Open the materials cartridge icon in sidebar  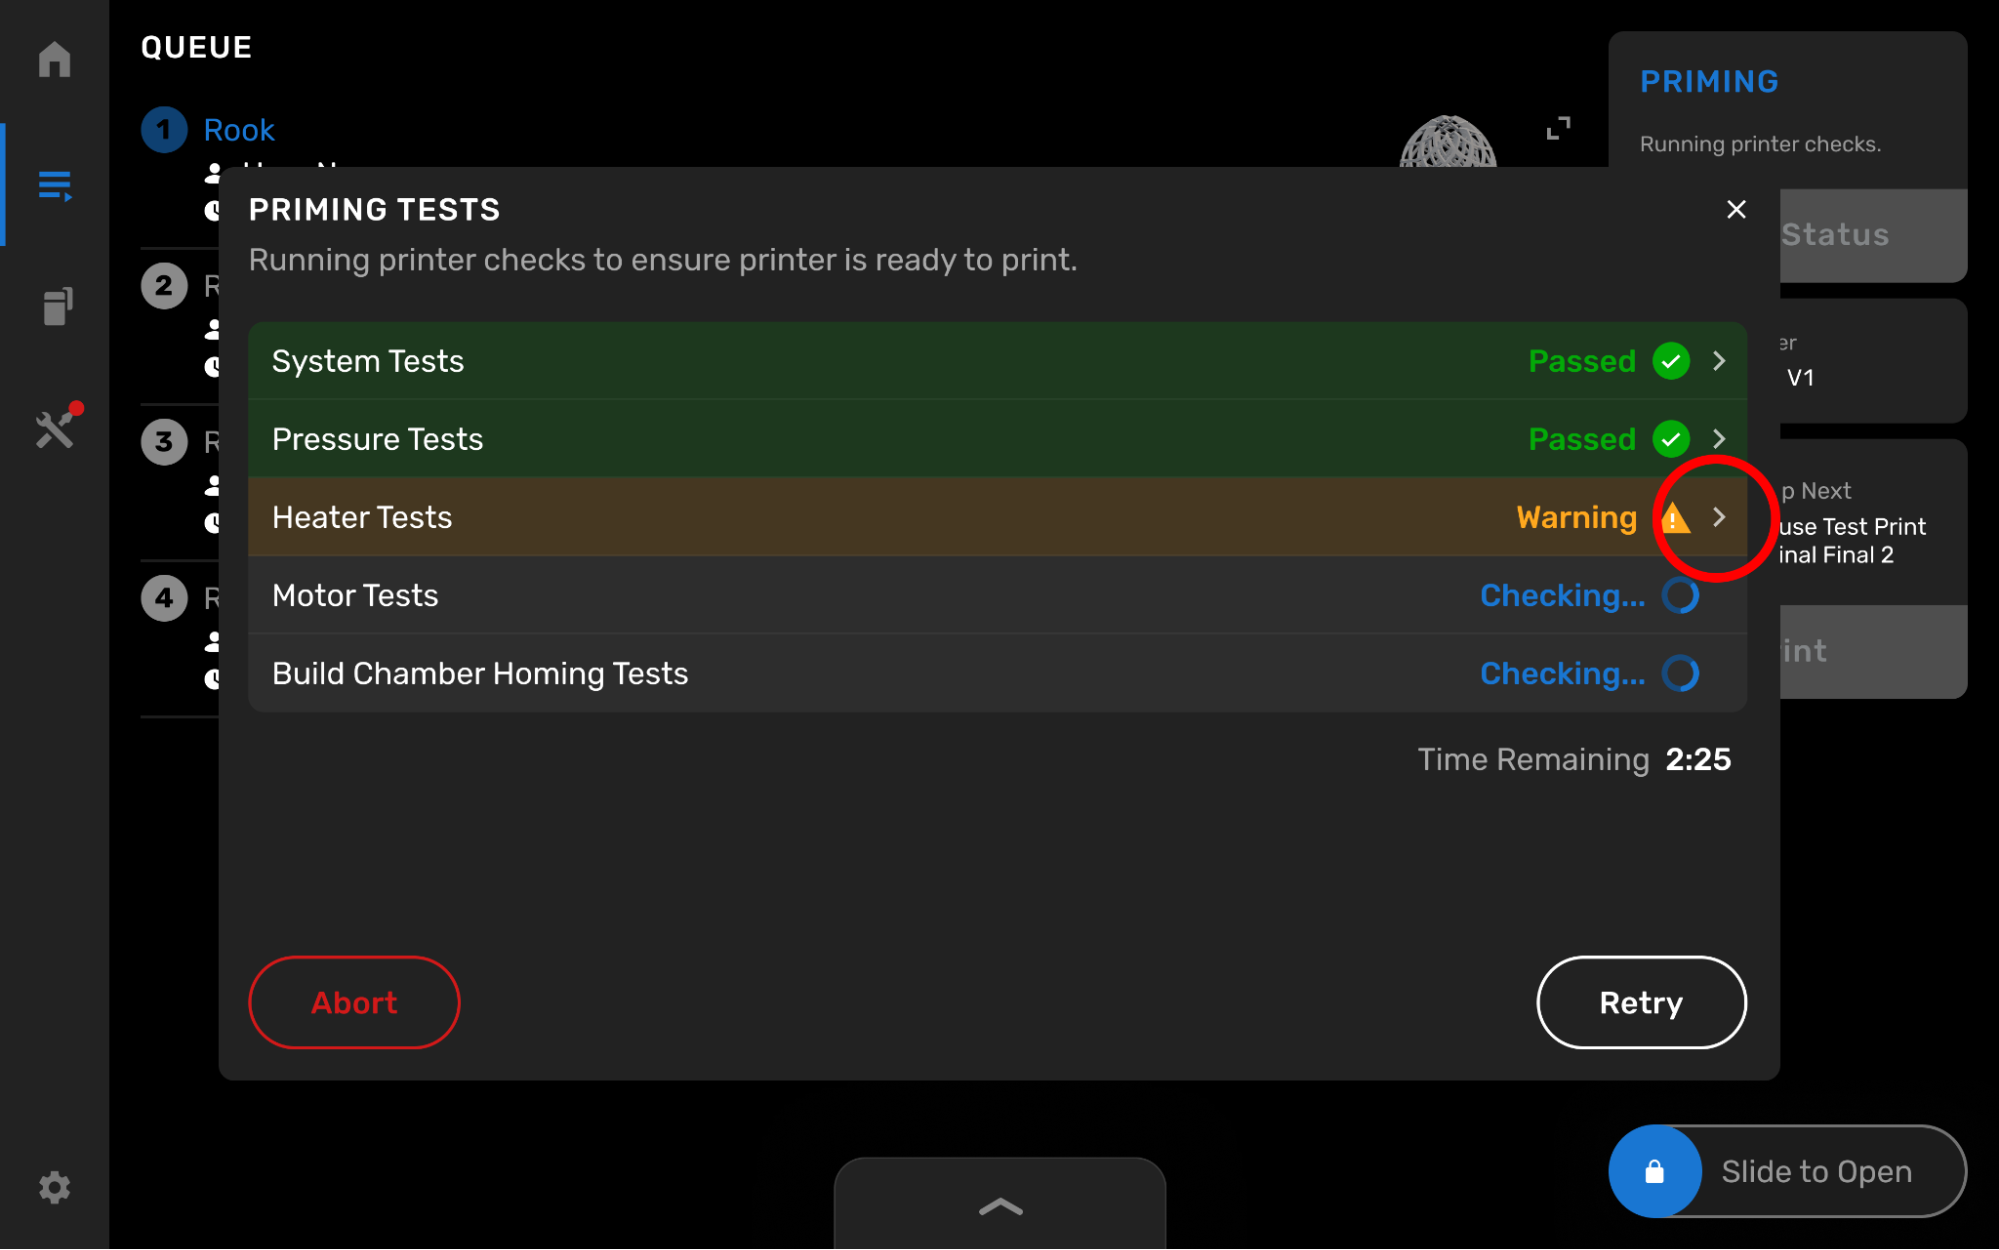point(57,307)
